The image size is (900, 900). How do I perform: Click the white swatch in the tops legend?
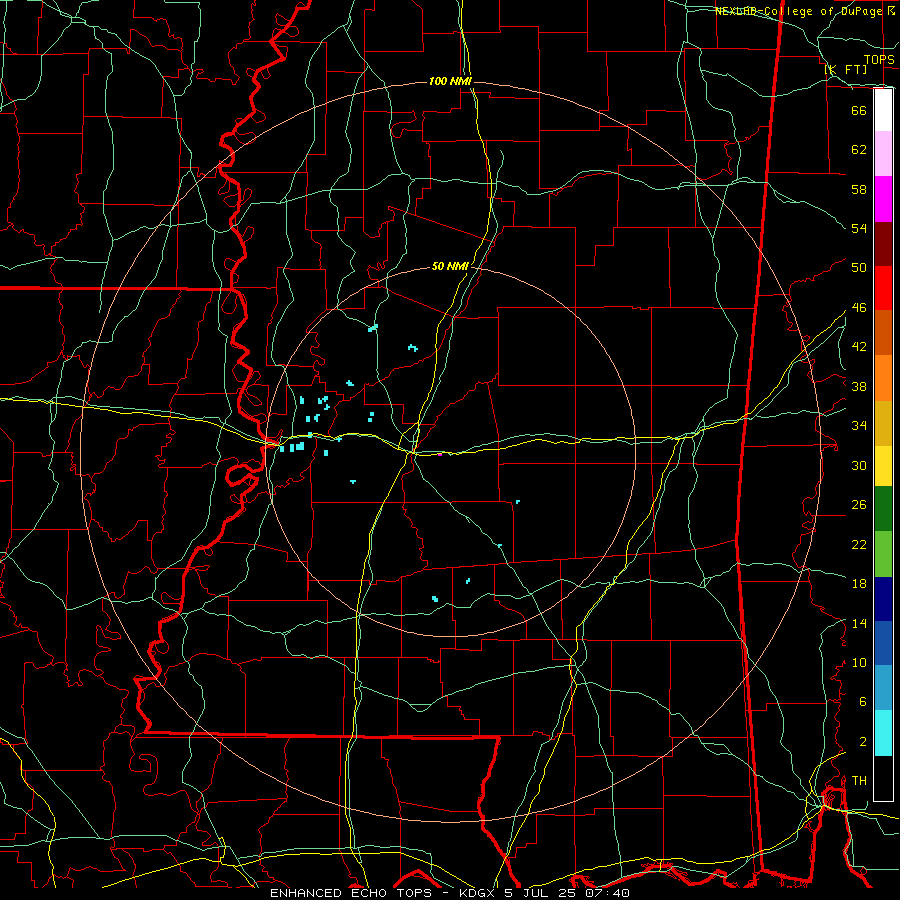pos(883,110)
